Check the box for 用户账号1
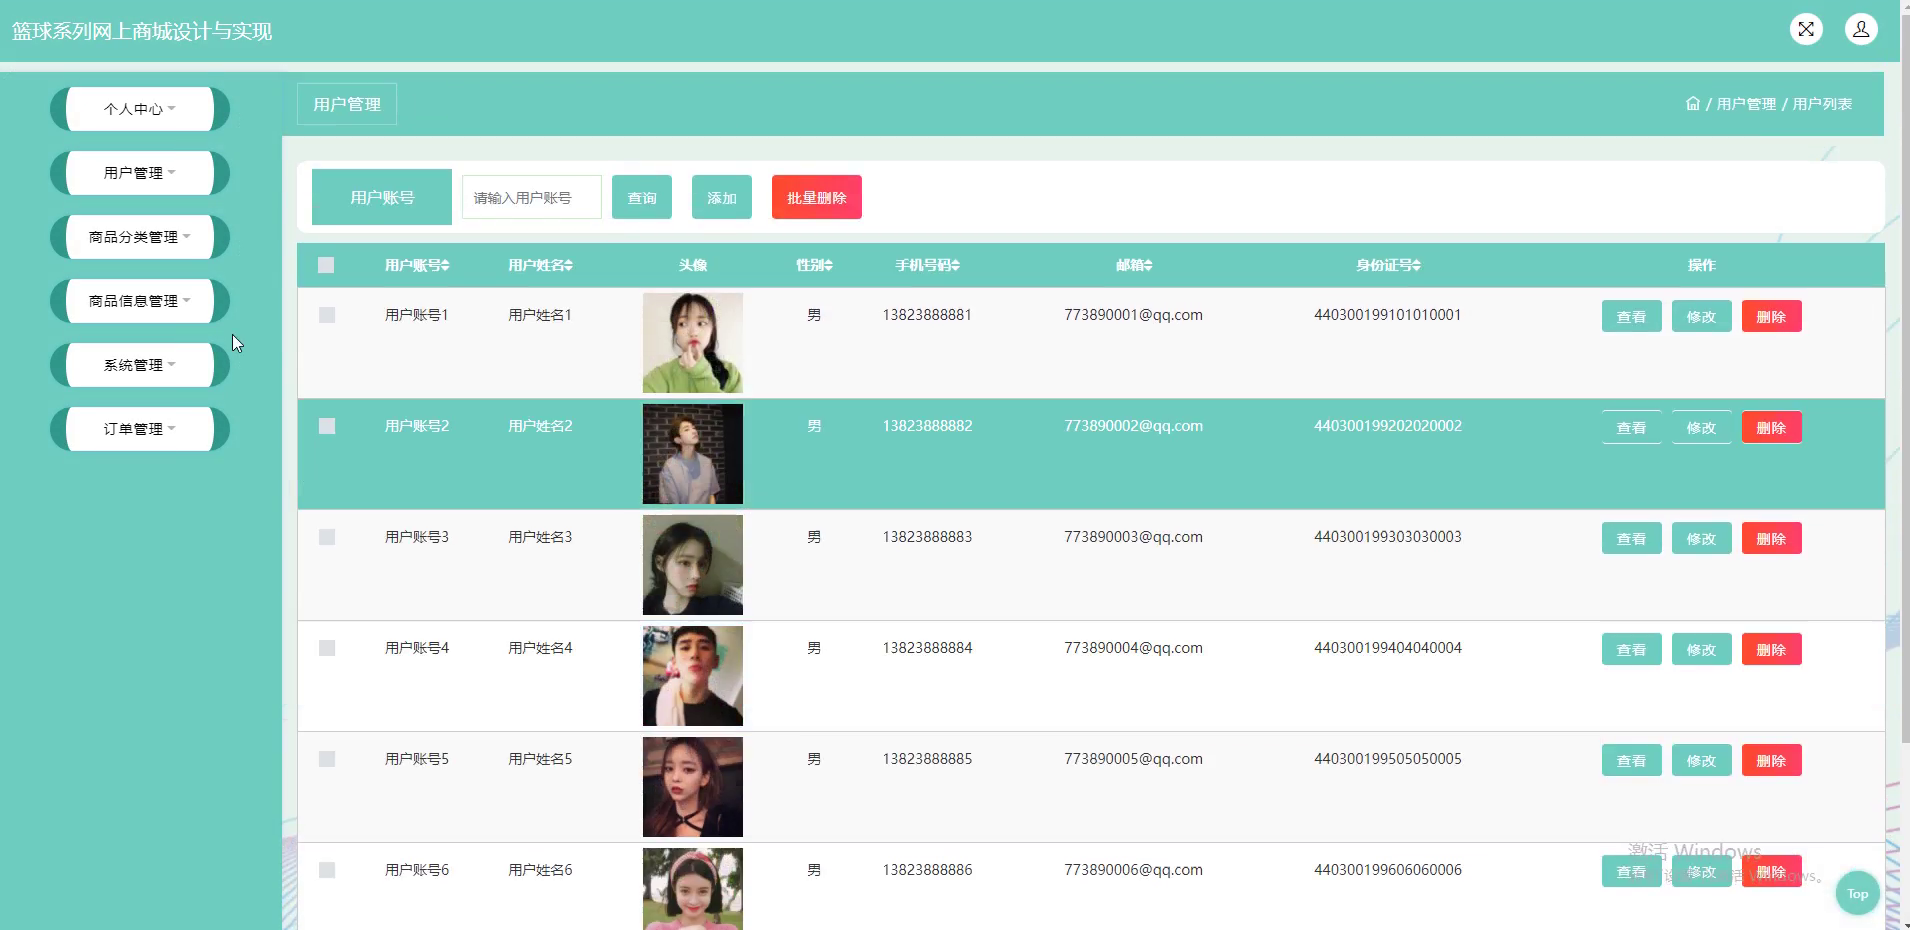 click(x=327, y=315)
